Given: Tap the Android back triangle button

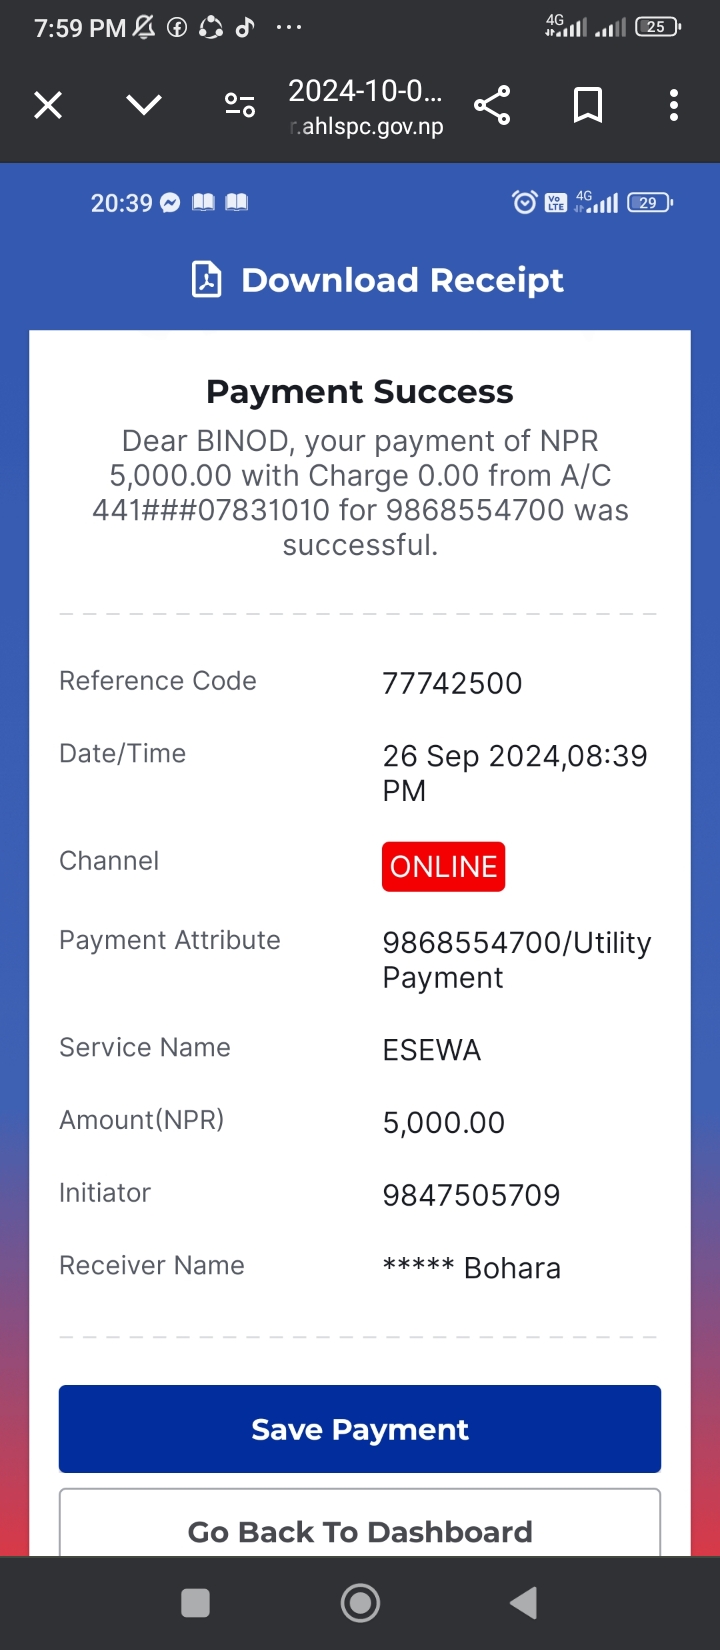Looking at the screenshot, I should click(524, 1603).
